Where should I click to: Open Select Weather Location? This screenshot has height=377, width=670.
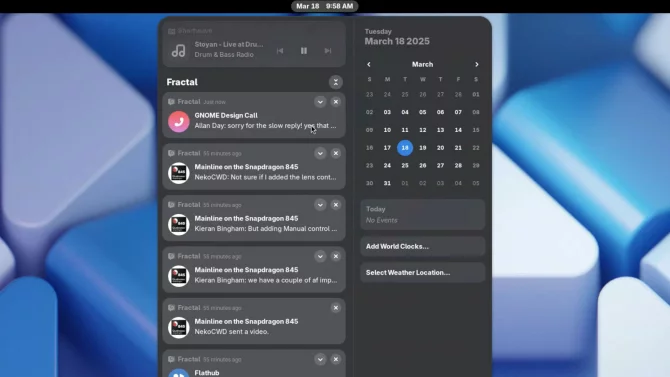423,273
